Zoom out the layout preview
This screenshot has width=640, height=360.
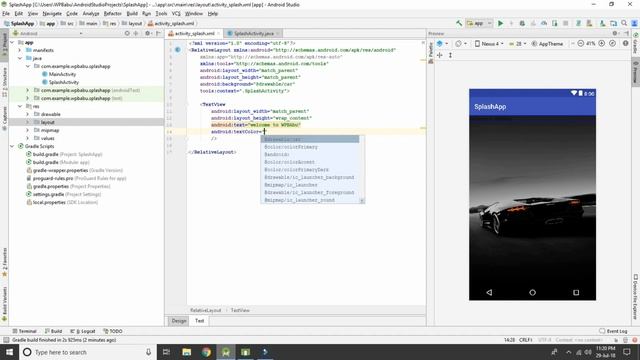pyautogui.click(x=580, y=43)
